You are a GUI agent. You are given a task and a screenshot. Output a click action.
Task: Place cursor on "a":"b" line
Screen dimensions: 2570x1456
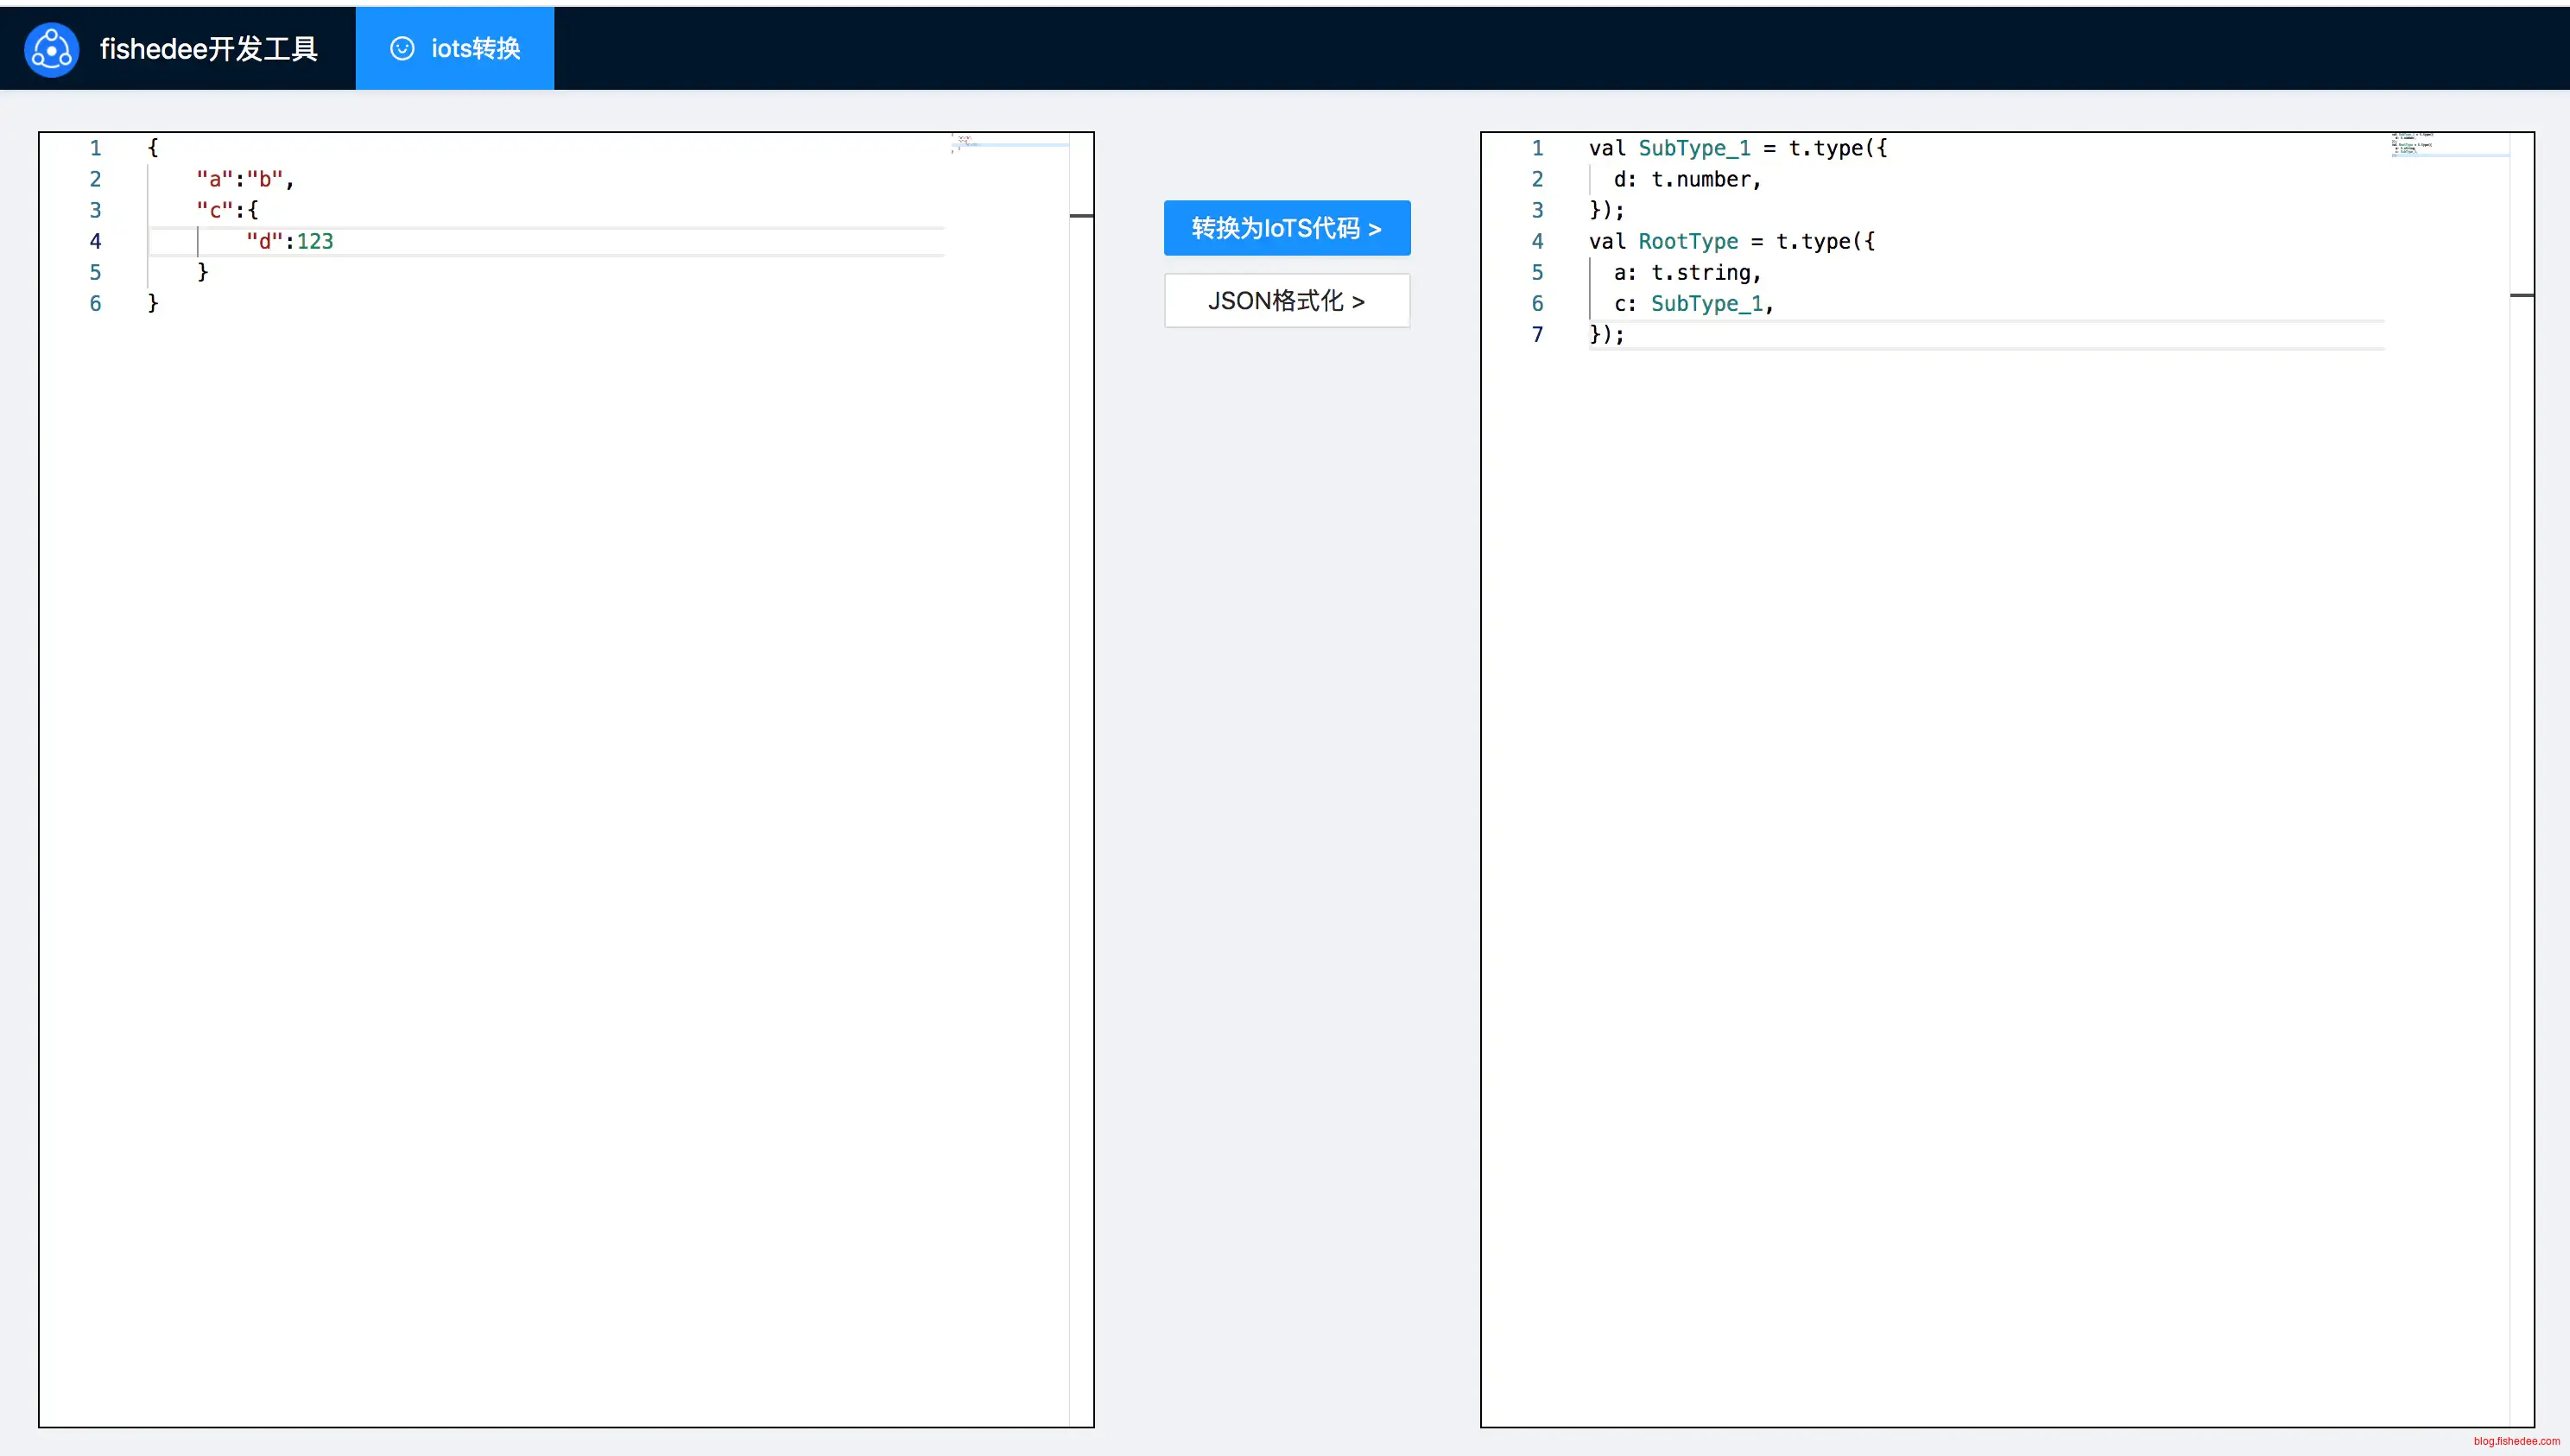coord(244,179)
